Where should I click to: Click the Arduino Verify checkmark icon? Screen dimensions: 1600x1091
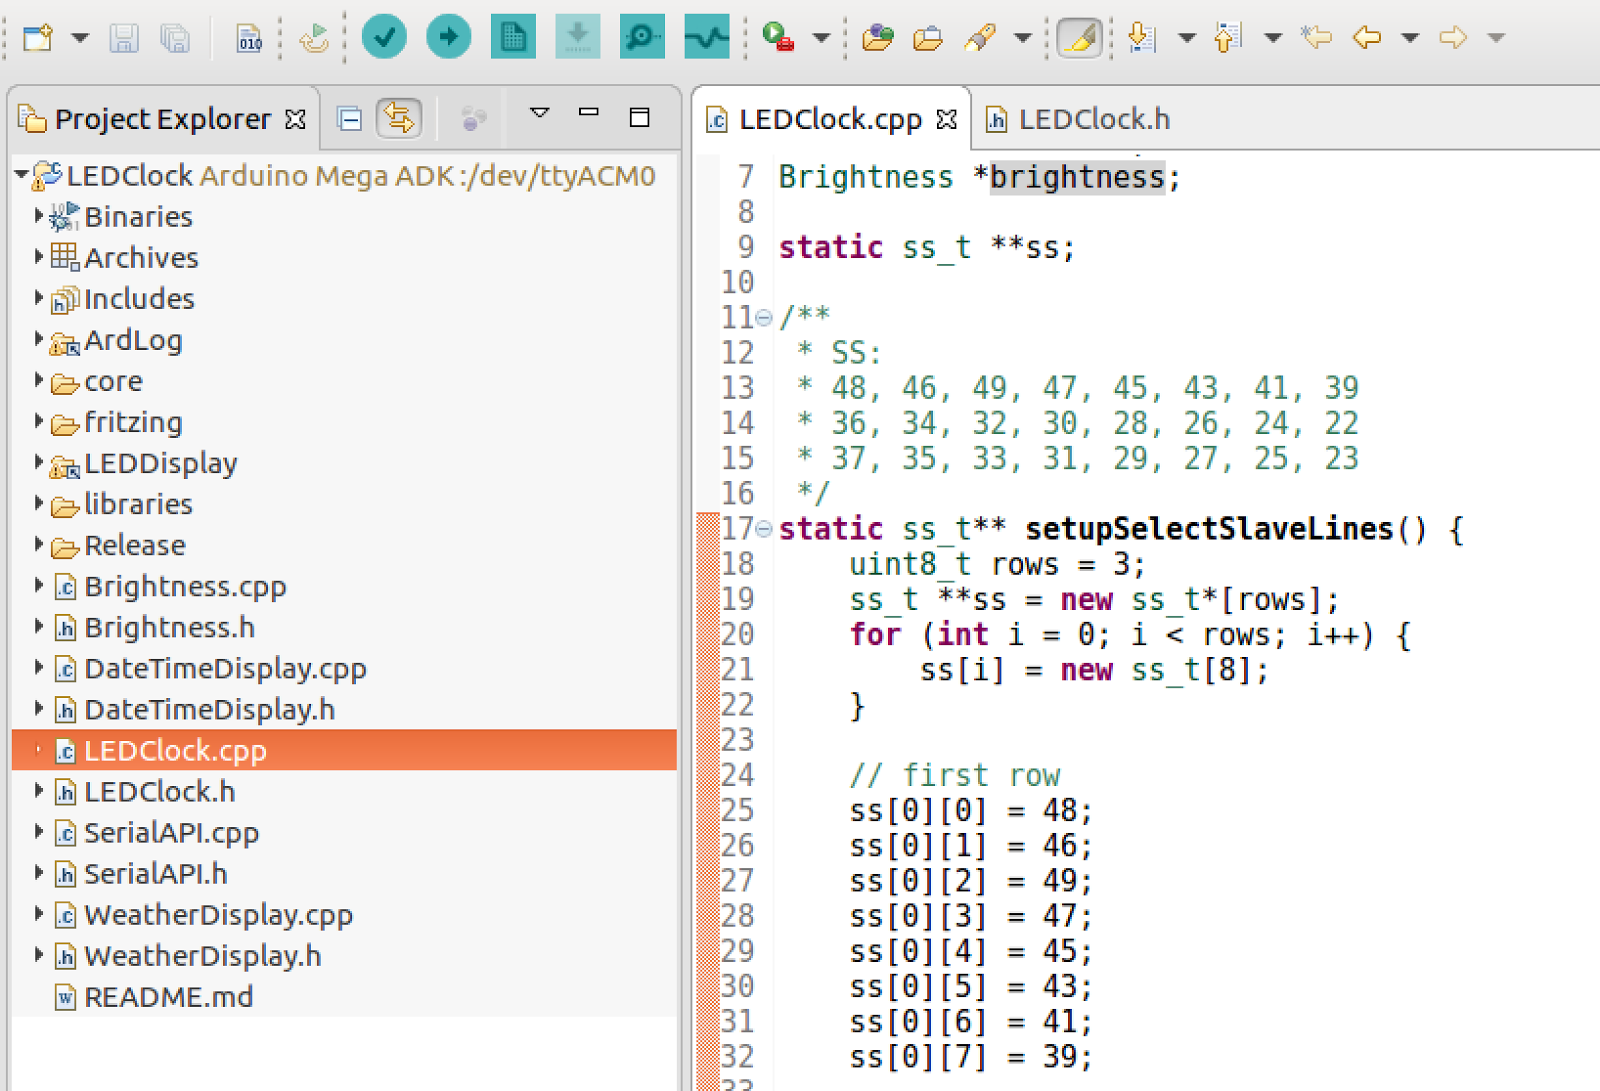pos(383,38)
